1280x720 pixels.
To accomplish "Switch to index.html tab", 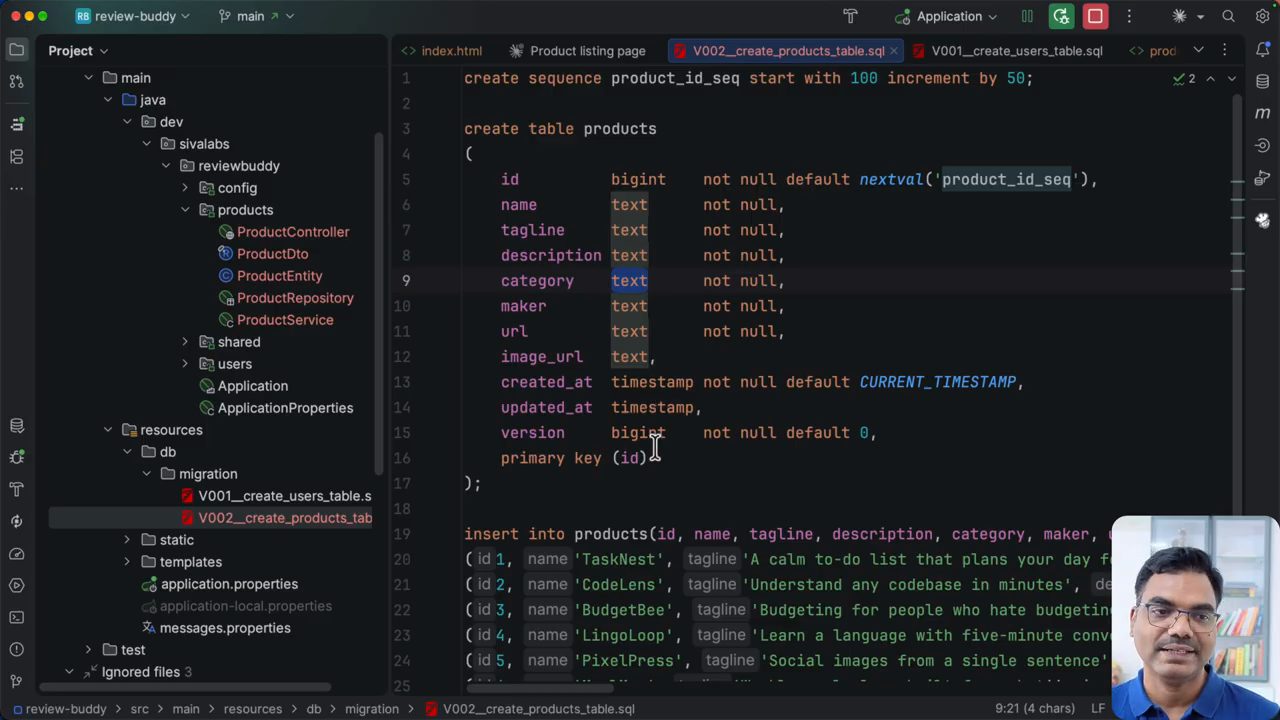I will click(441, 50).
